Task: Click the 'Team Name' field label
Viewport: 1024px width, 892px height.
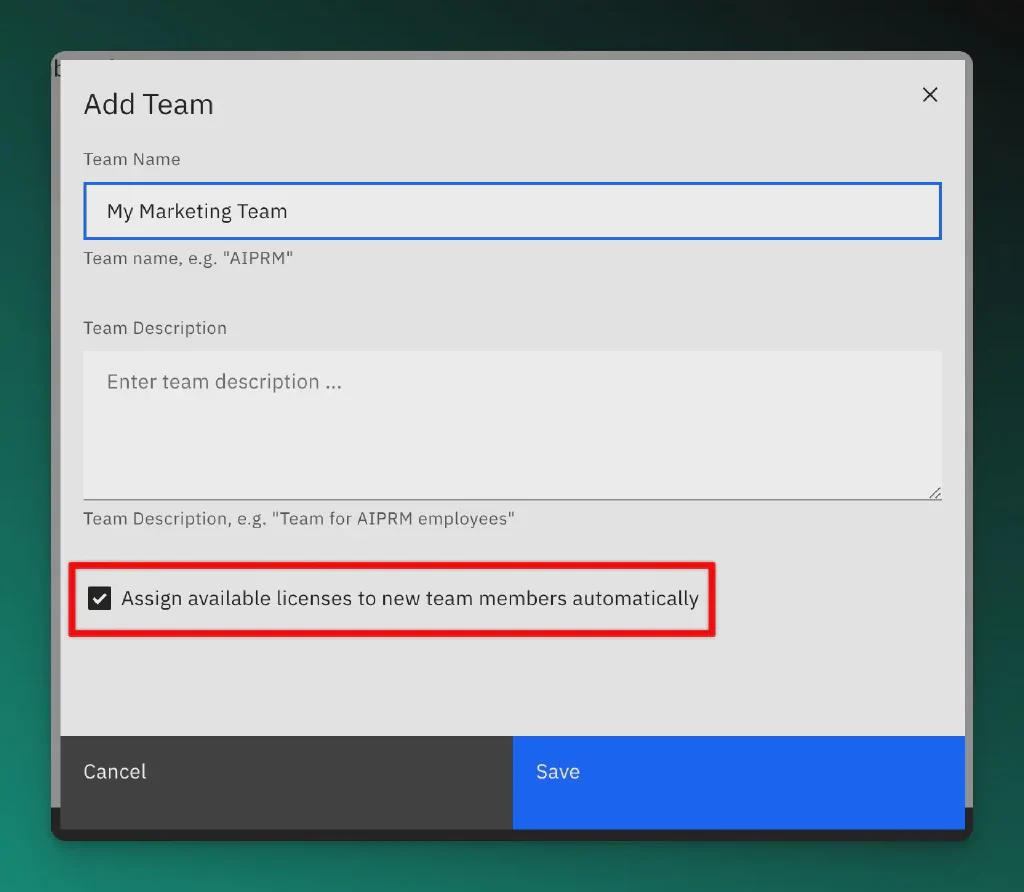Action: point(132,159)
